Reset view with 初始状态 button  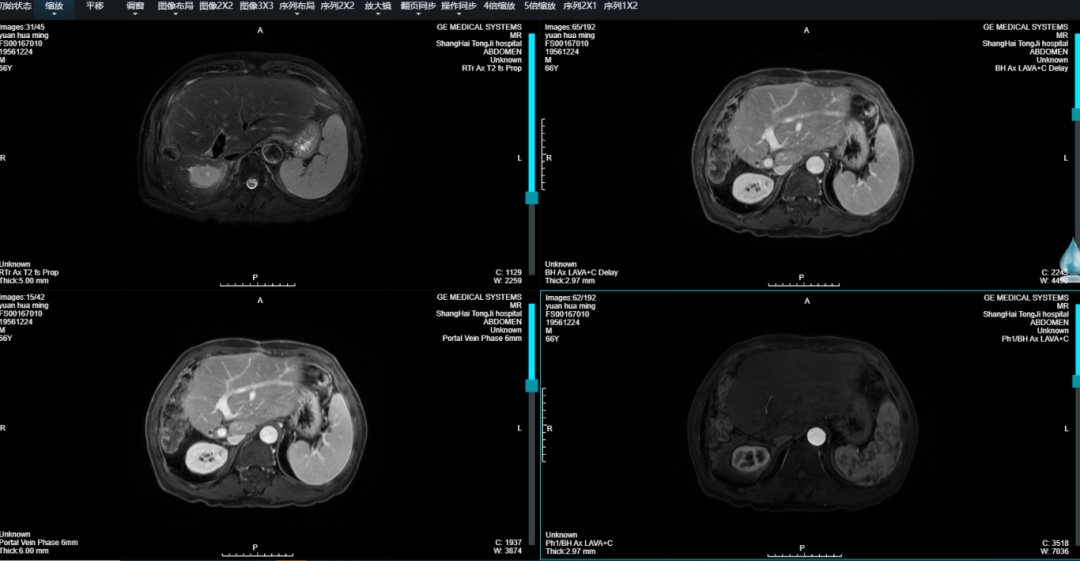tap(15, 6)
